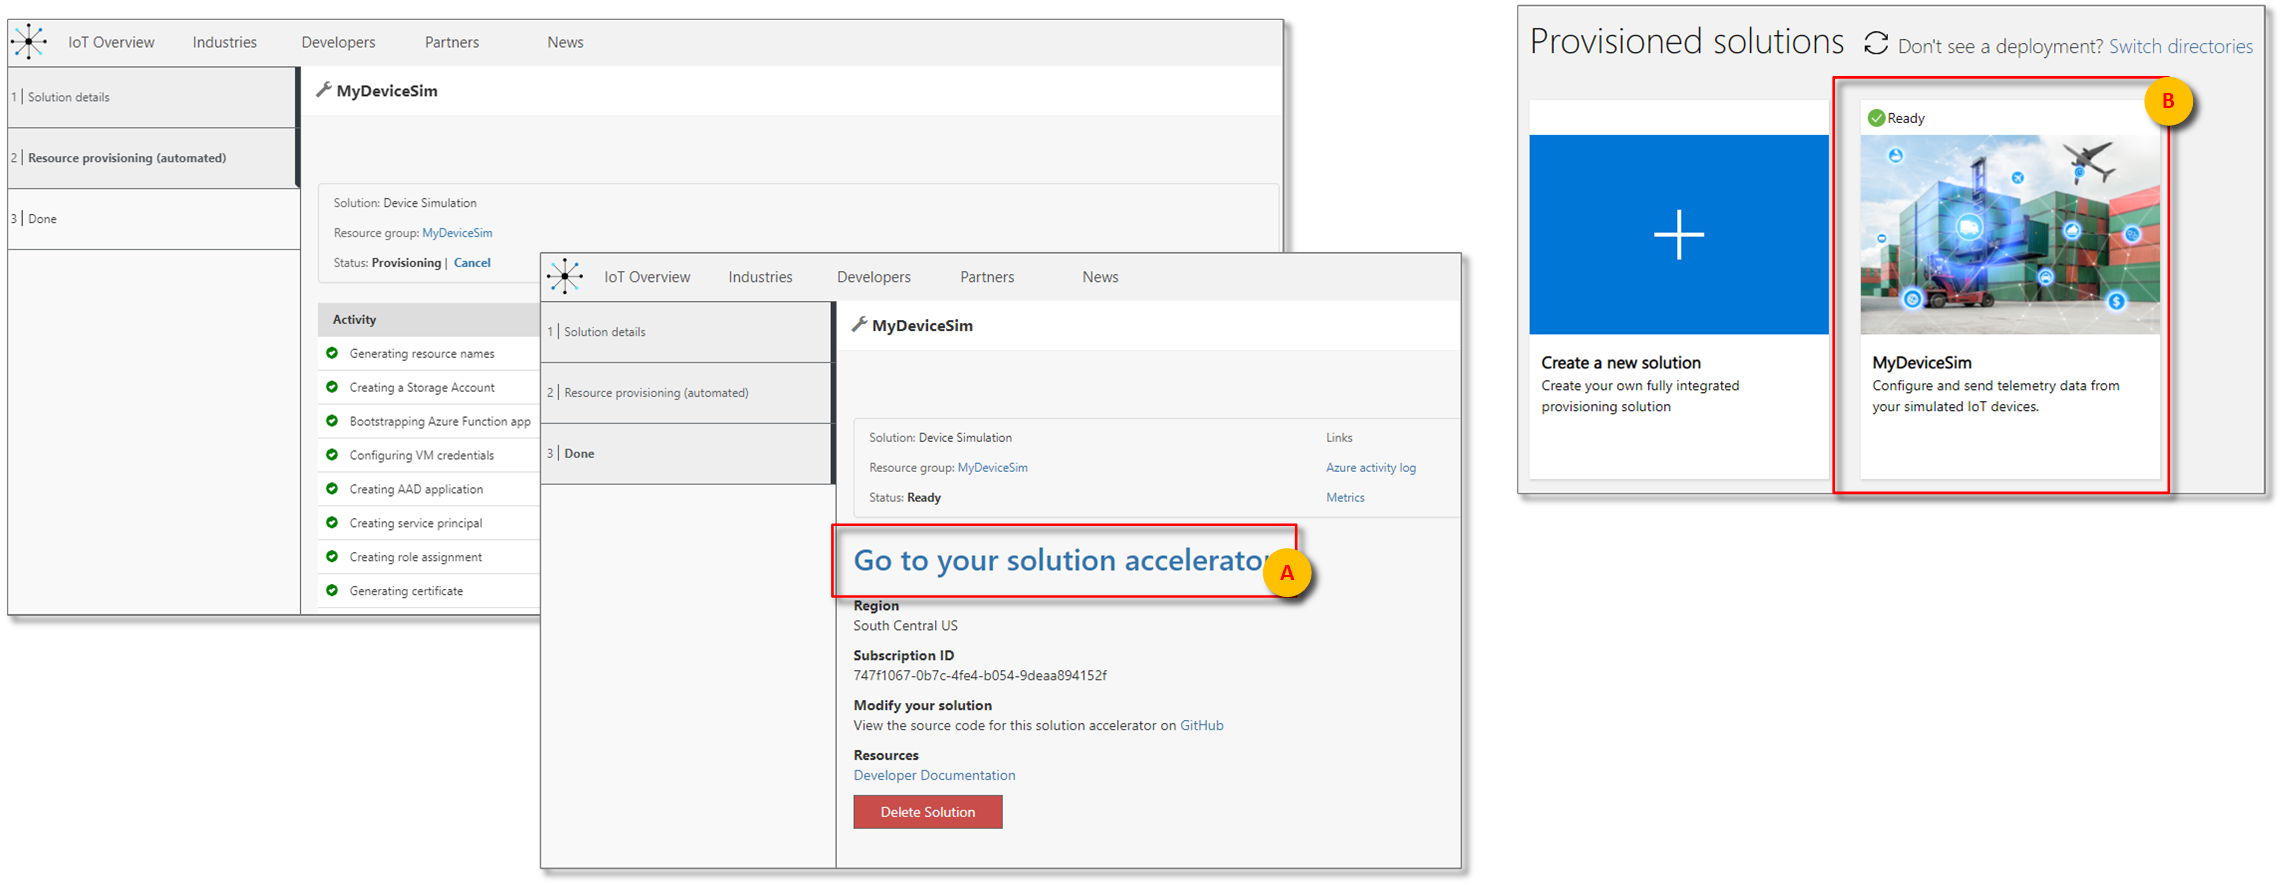Open MyDeviceSim resource group link in Provisioning-status window
The height and width of the screenshot is (885, 2284).
[457, 233]
